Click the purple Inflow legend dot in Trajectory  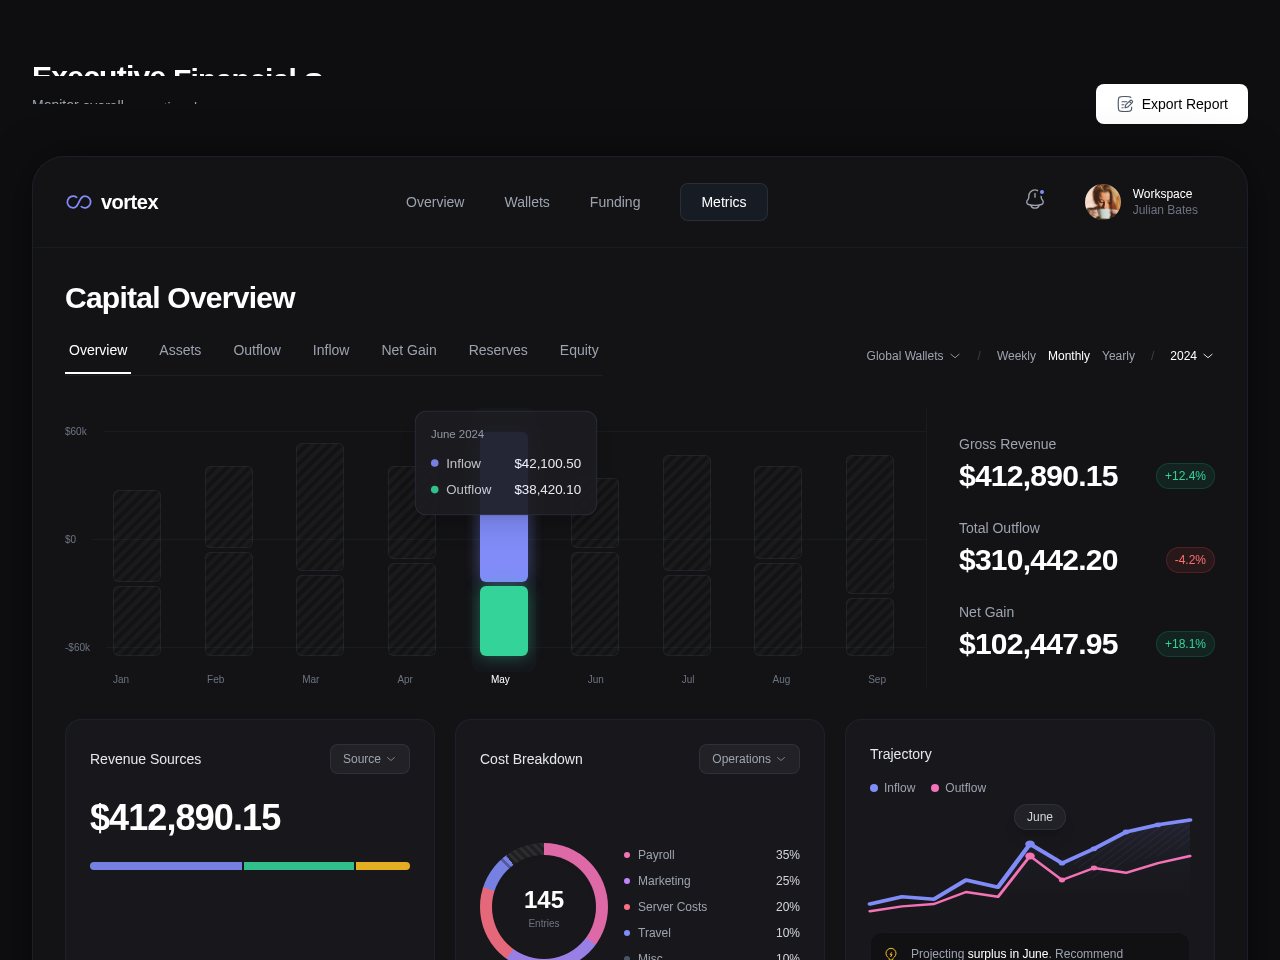point(874,788)
